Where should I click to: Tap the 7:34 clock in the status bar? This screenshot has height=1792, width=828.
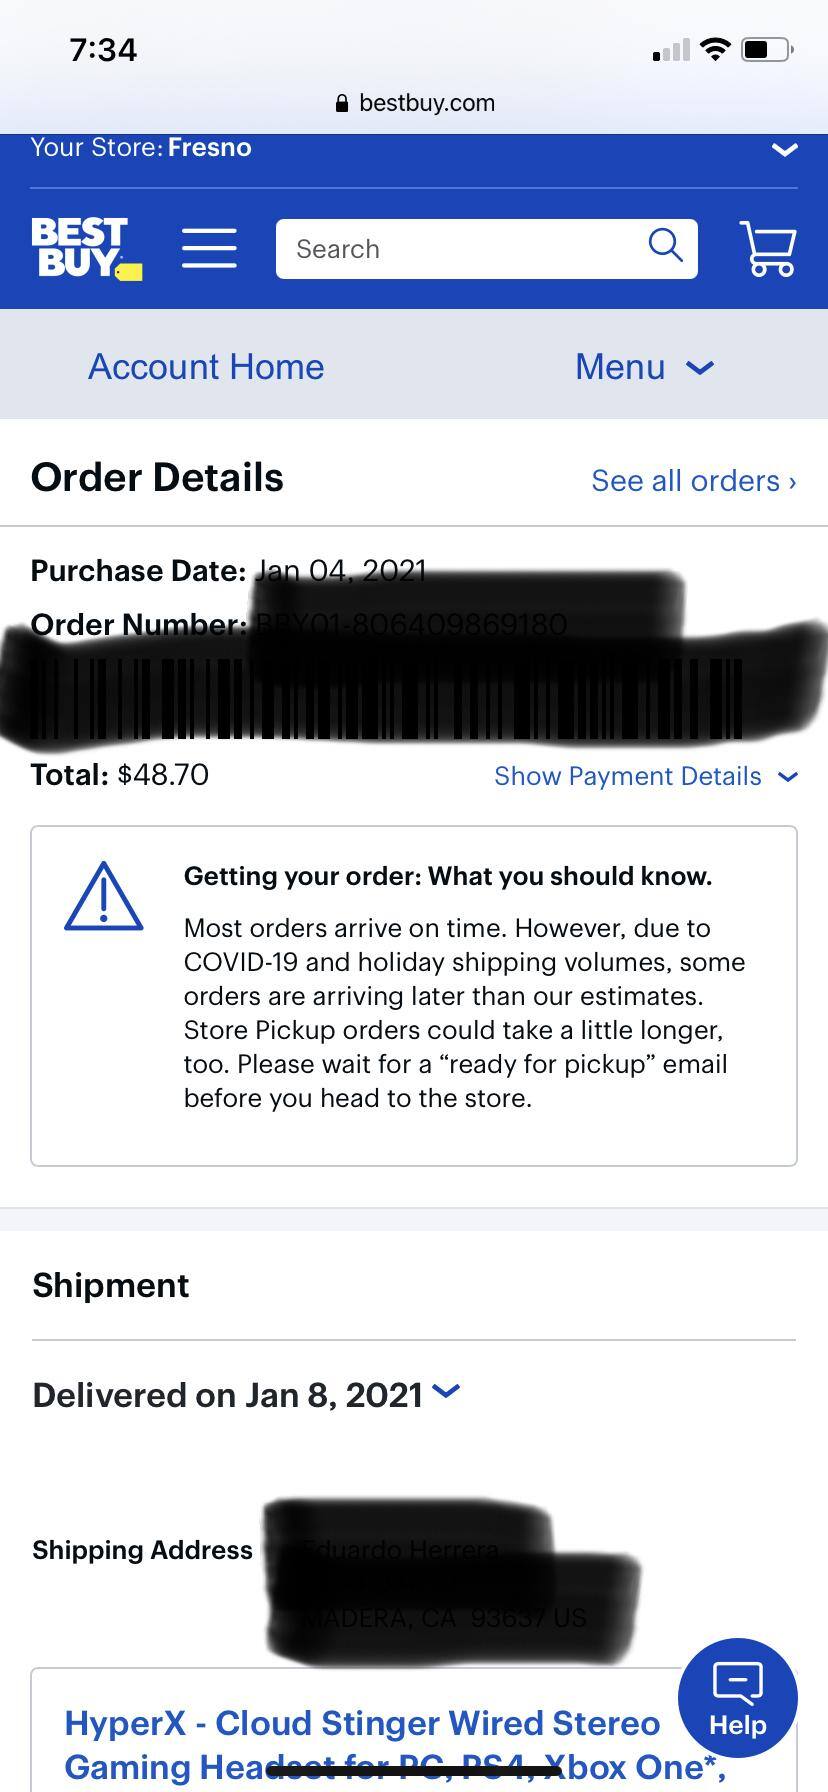103,48
